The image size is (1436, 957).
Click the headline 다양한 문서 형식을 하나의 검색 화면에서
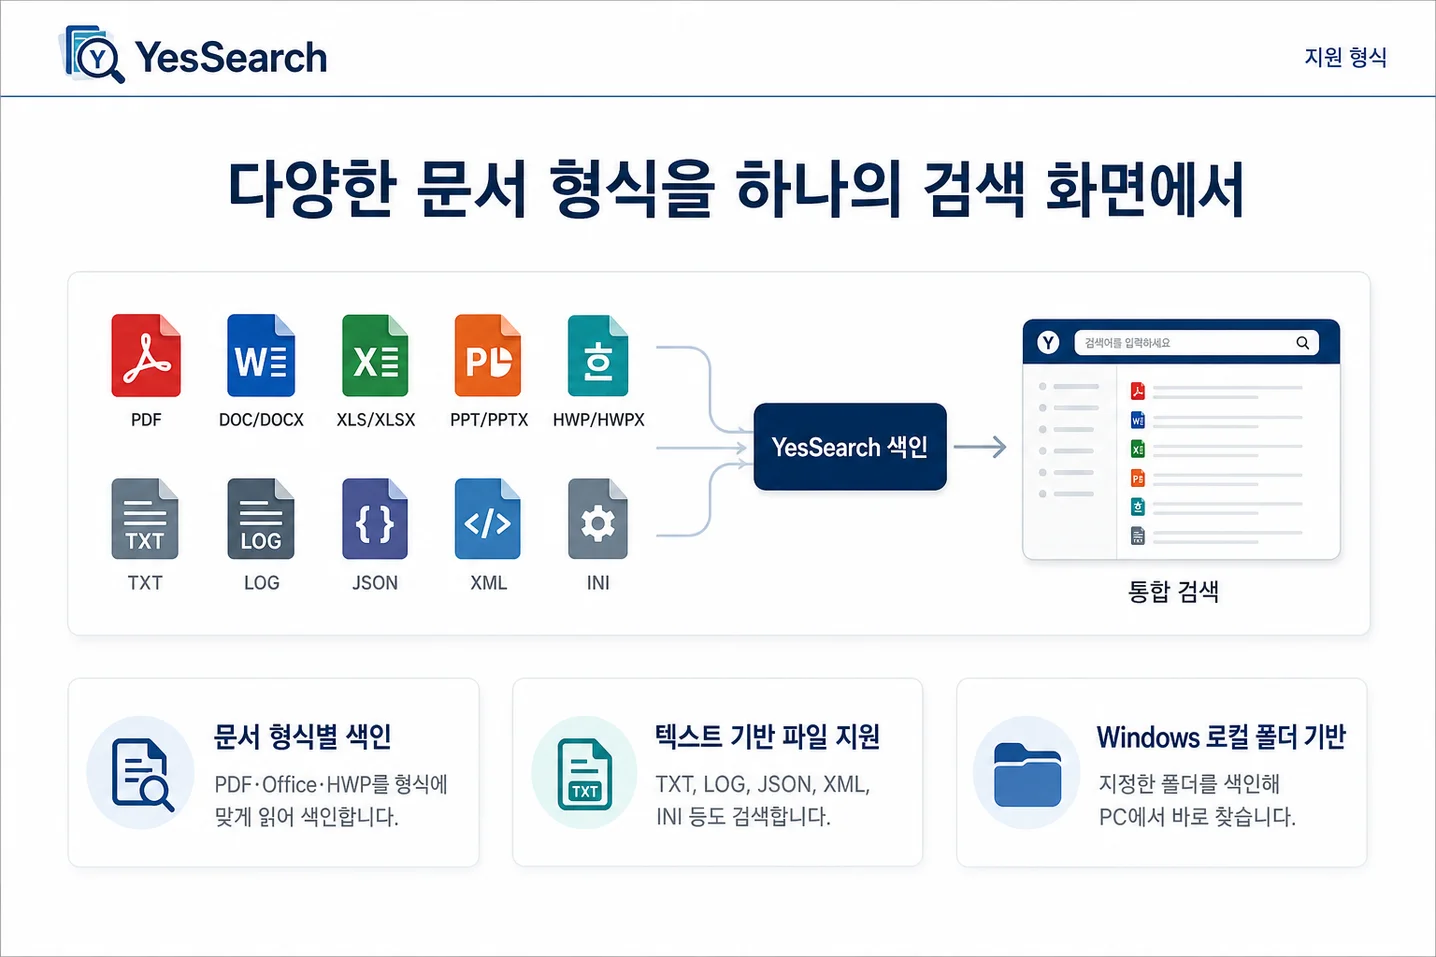point(737,188)
